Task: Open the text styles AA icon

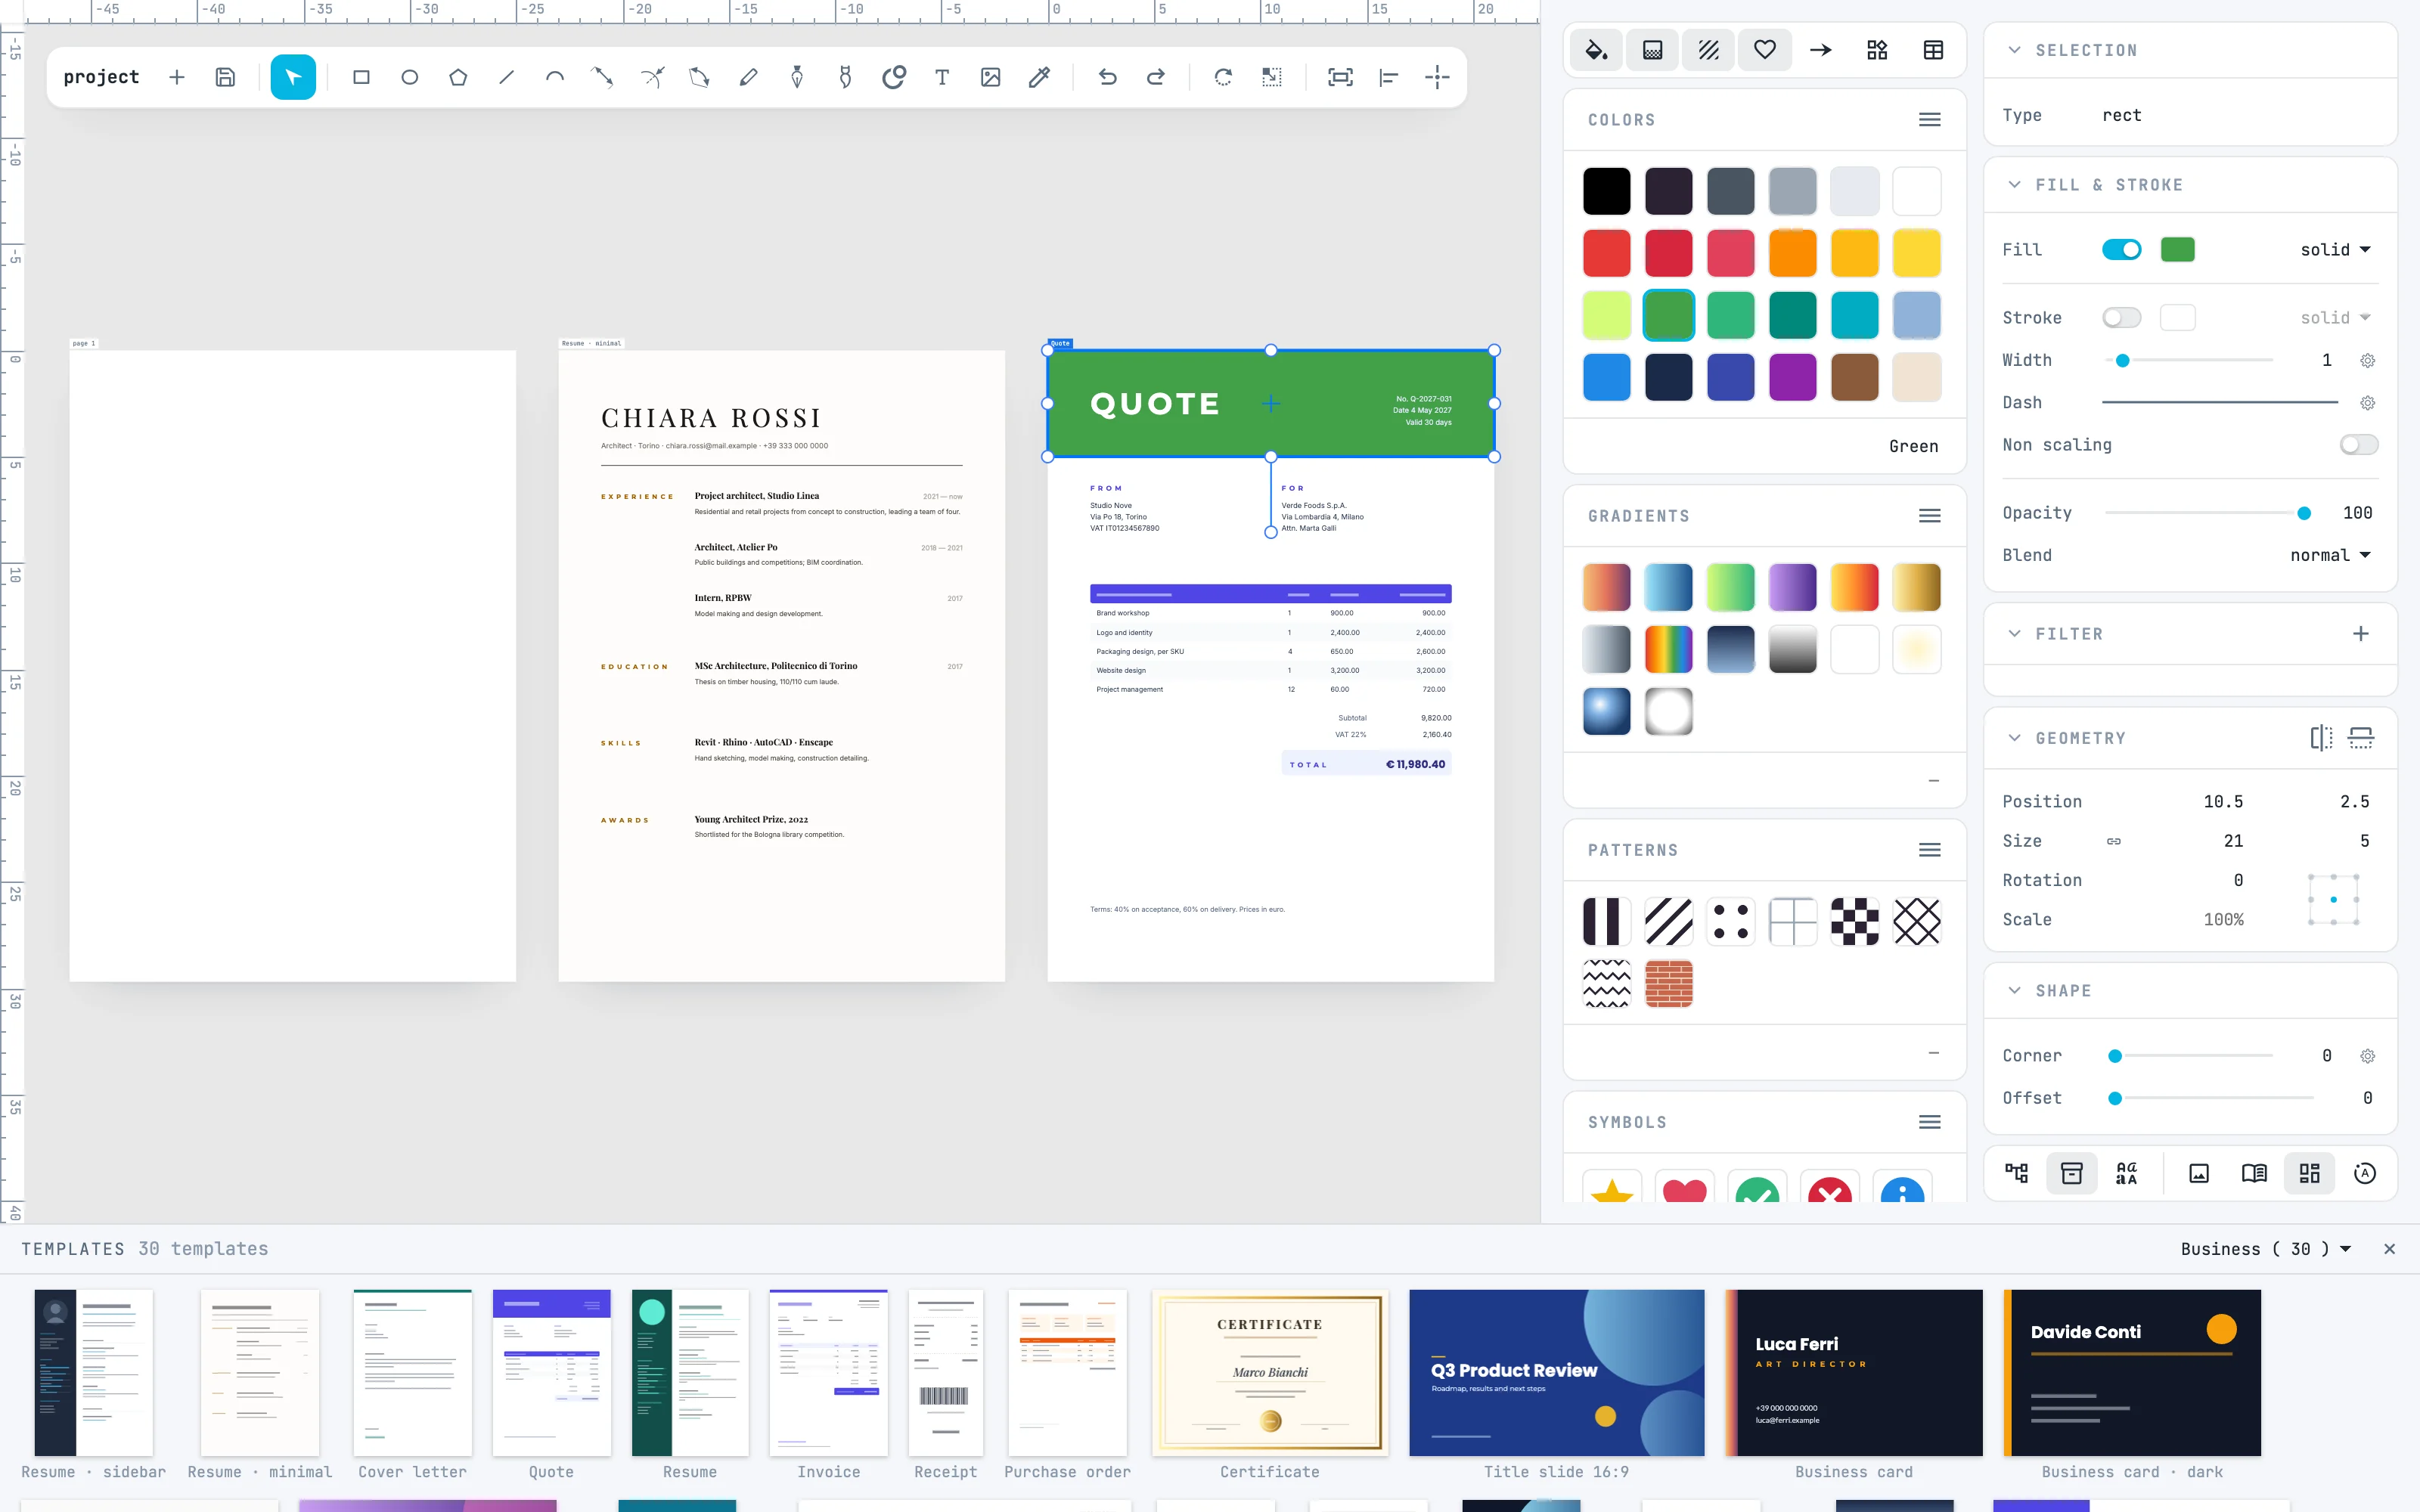Action: click(x=2127, y=1173)
